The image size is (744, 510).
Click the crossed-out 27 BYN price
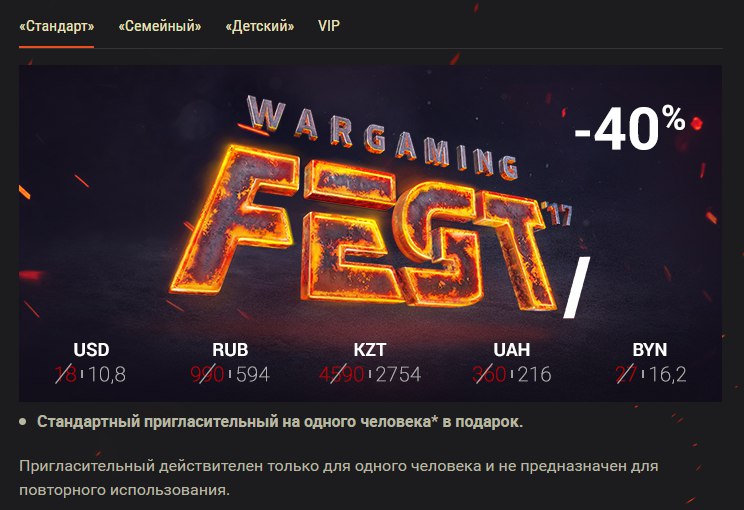tap(626, 375)
